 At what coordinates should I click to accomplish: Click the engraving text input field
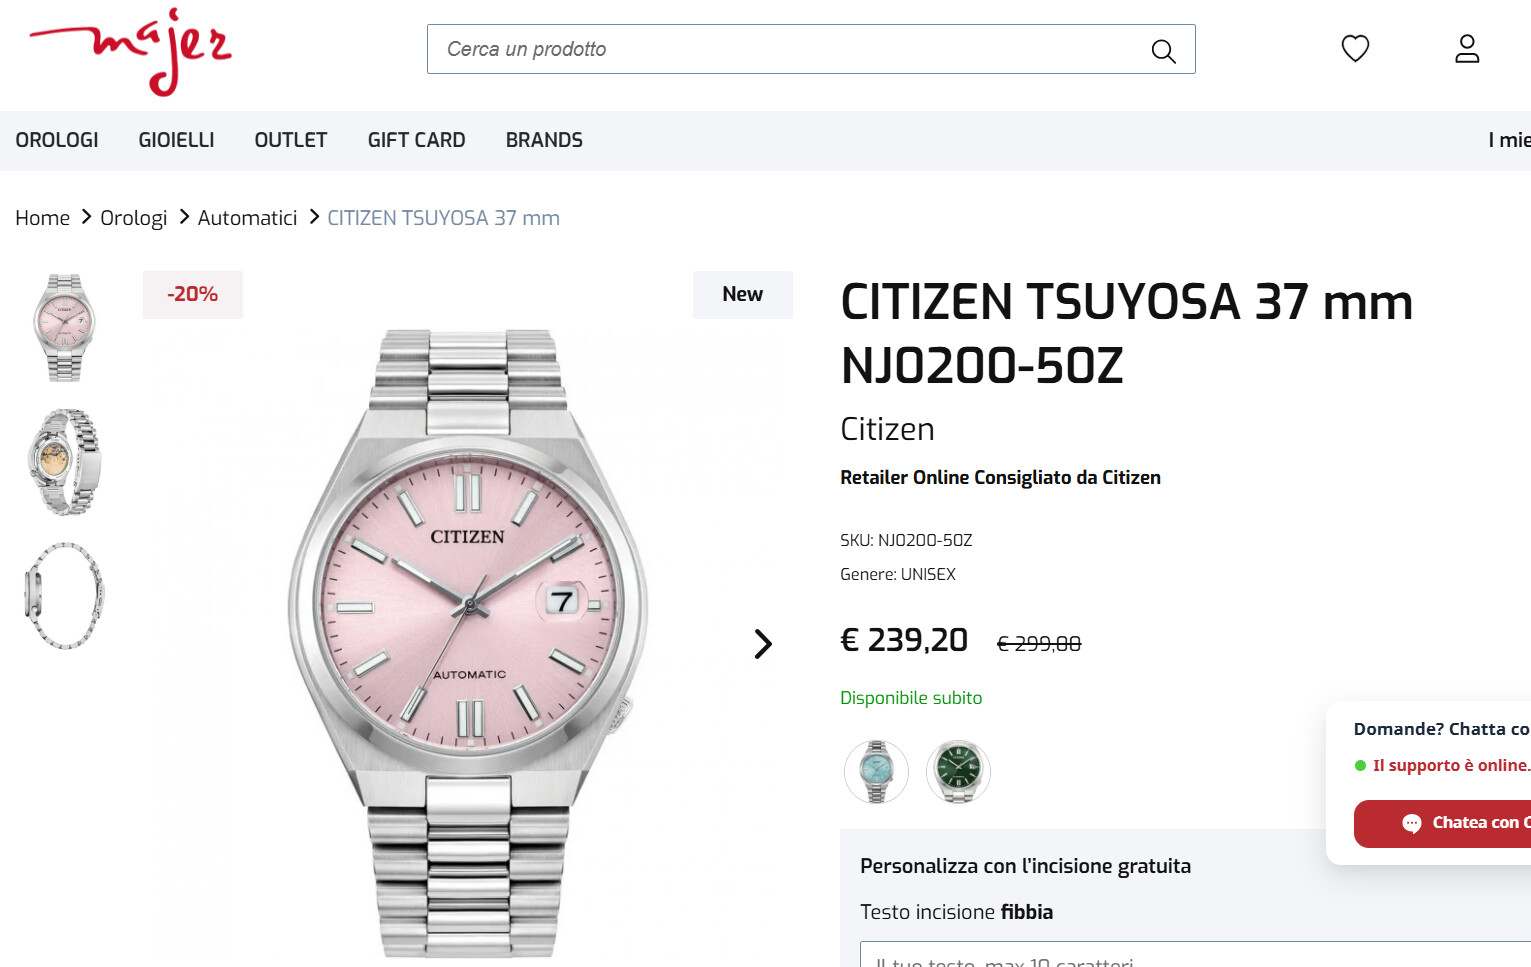click(x=1195, y=954)
